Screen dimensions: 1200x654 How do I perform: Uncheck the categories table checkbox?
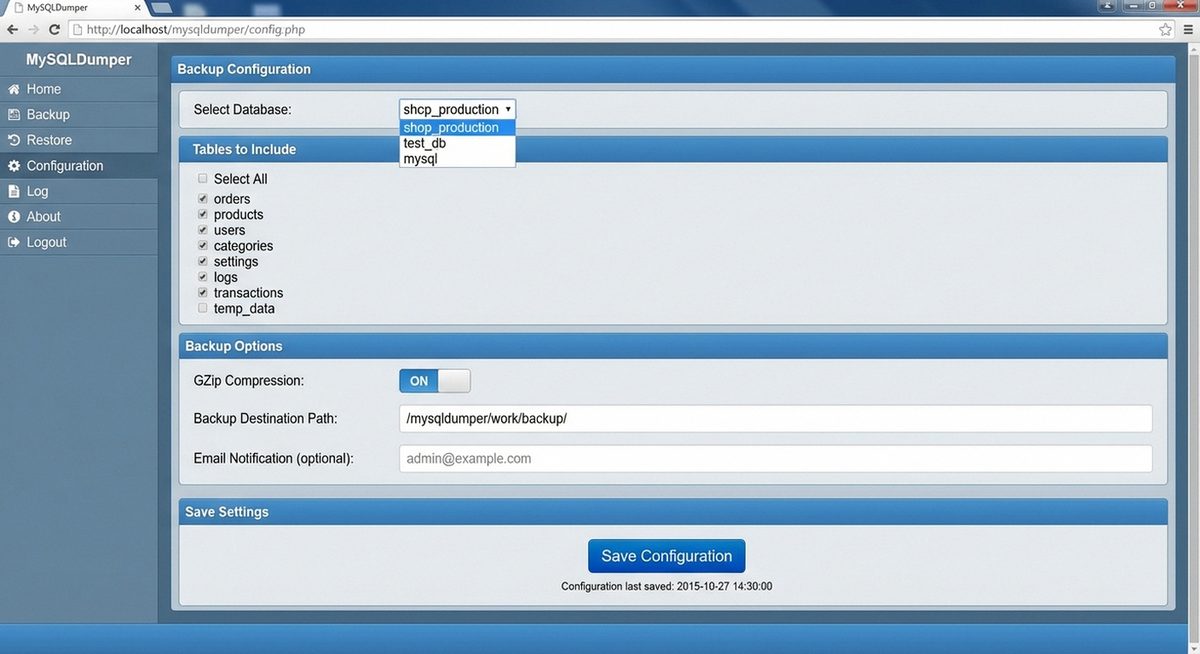tap(203, 246)
